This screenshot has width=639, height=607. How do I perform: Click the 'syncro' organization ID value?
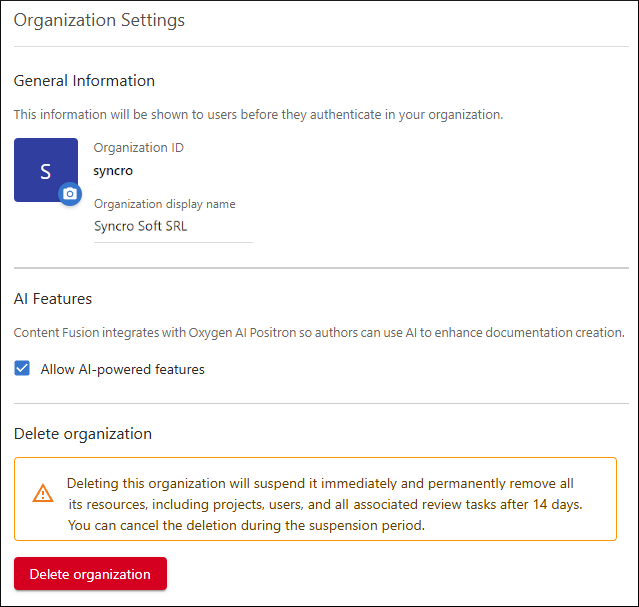click(113, 170)
